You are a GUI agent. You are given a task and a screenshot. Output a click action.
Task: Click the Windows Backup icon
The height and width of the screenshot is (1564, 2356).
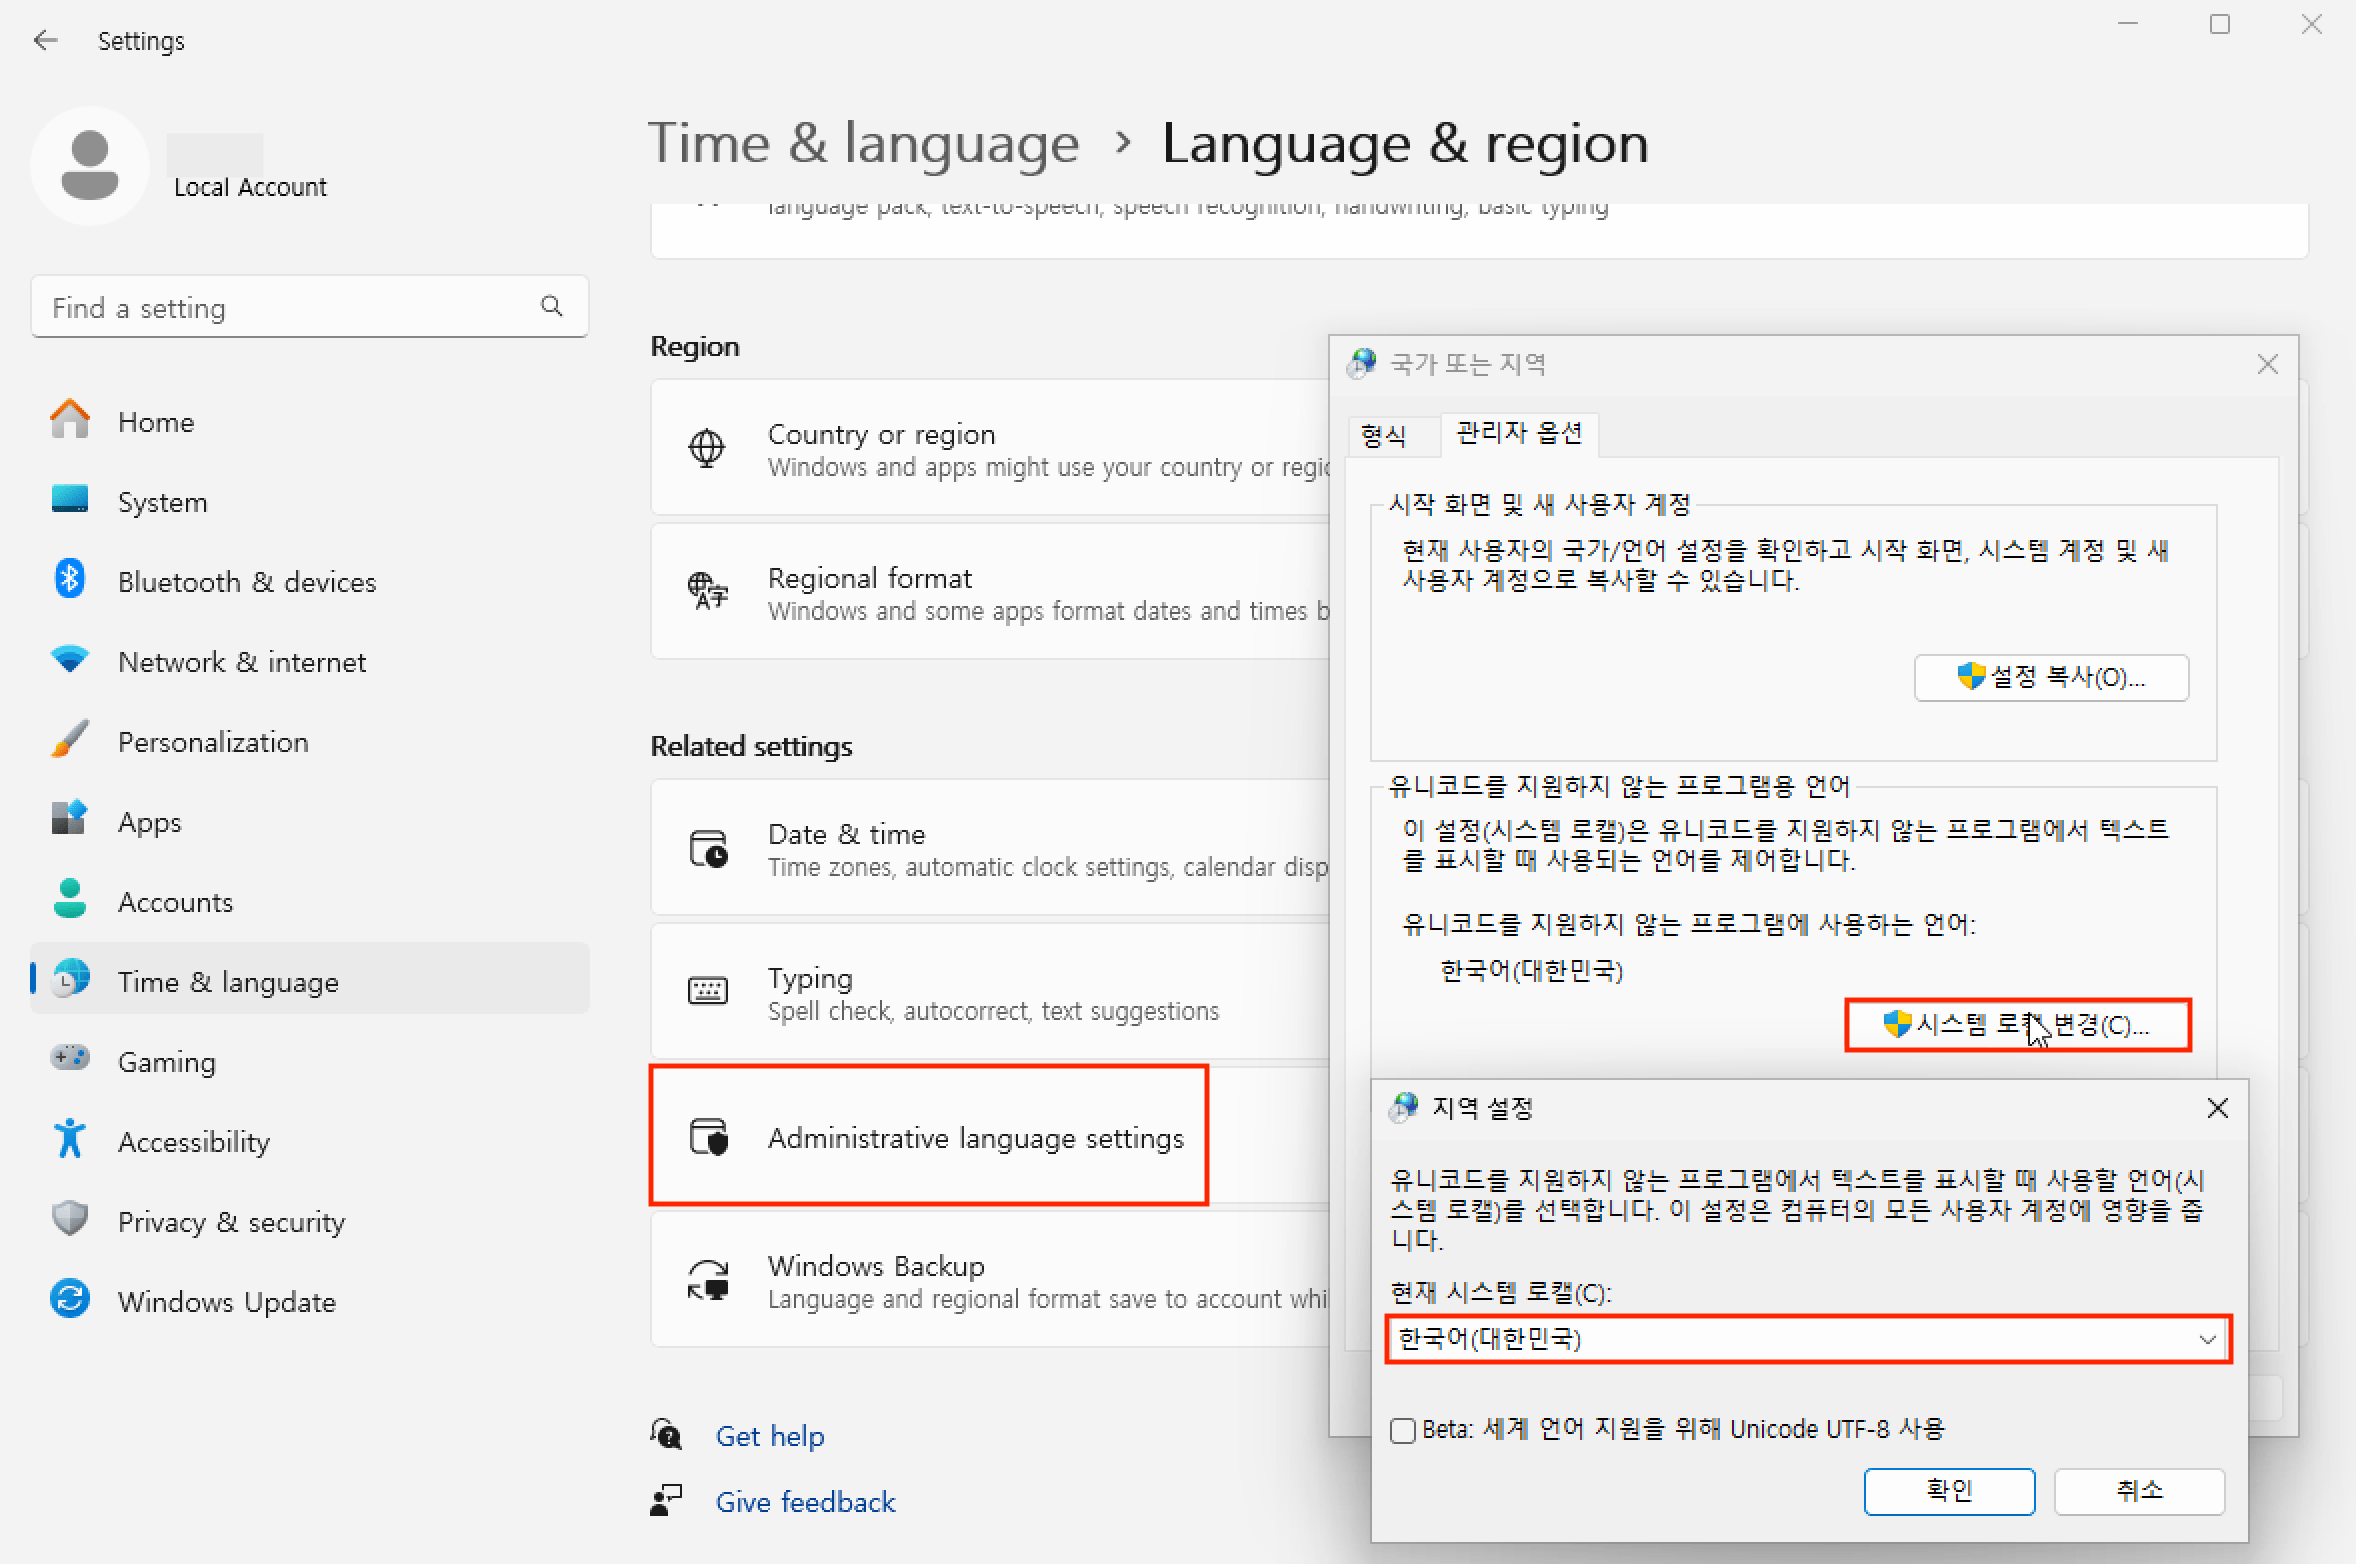tap(708, 1281)
